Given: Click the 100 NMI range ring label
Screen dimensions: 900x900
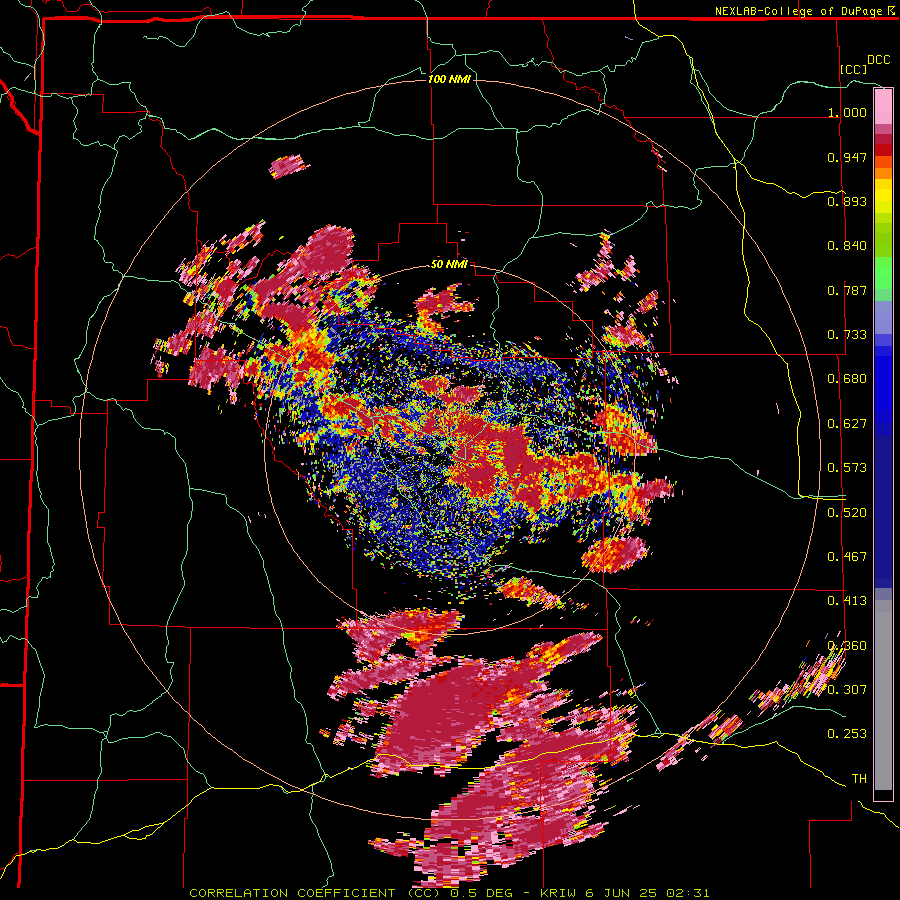Looking at the screenshot, I should (449, 79).
